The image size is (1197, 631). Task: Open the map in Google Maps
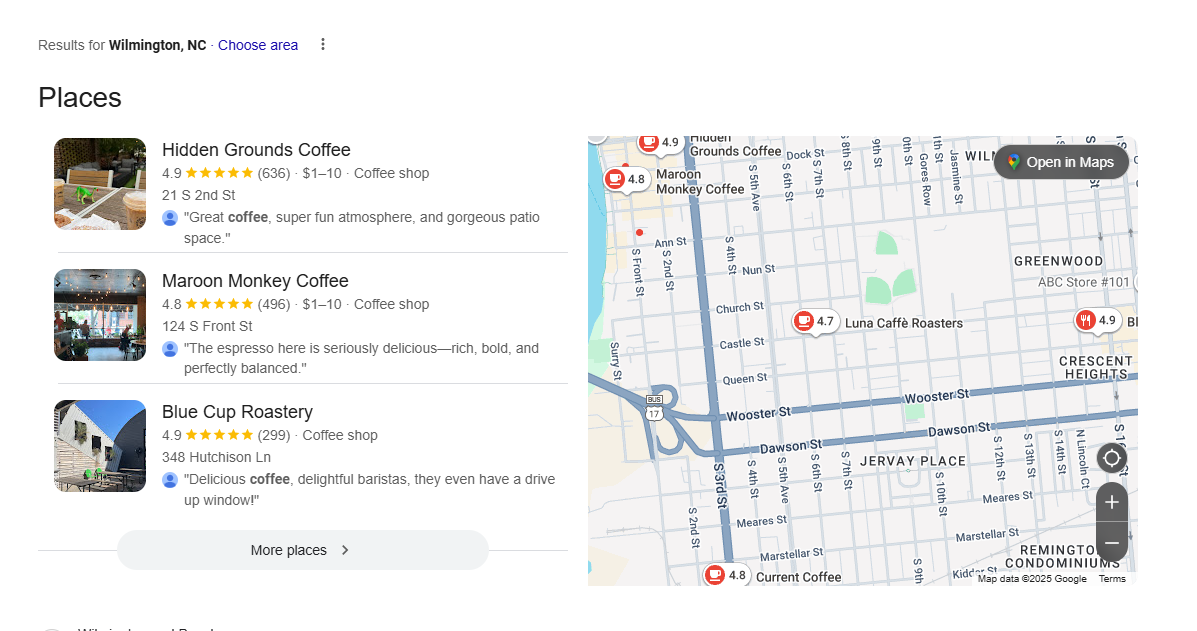pos(1061,162)
